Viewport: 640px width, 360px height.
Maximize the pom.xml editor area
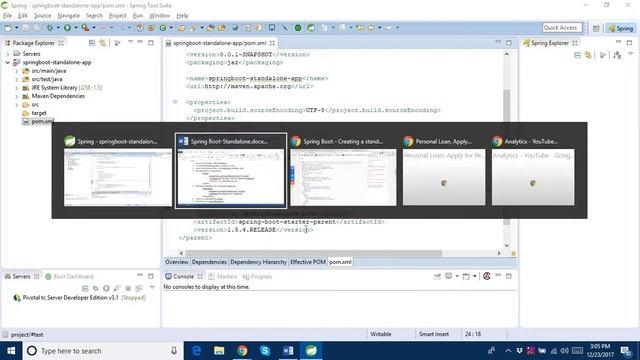[509, 42]
